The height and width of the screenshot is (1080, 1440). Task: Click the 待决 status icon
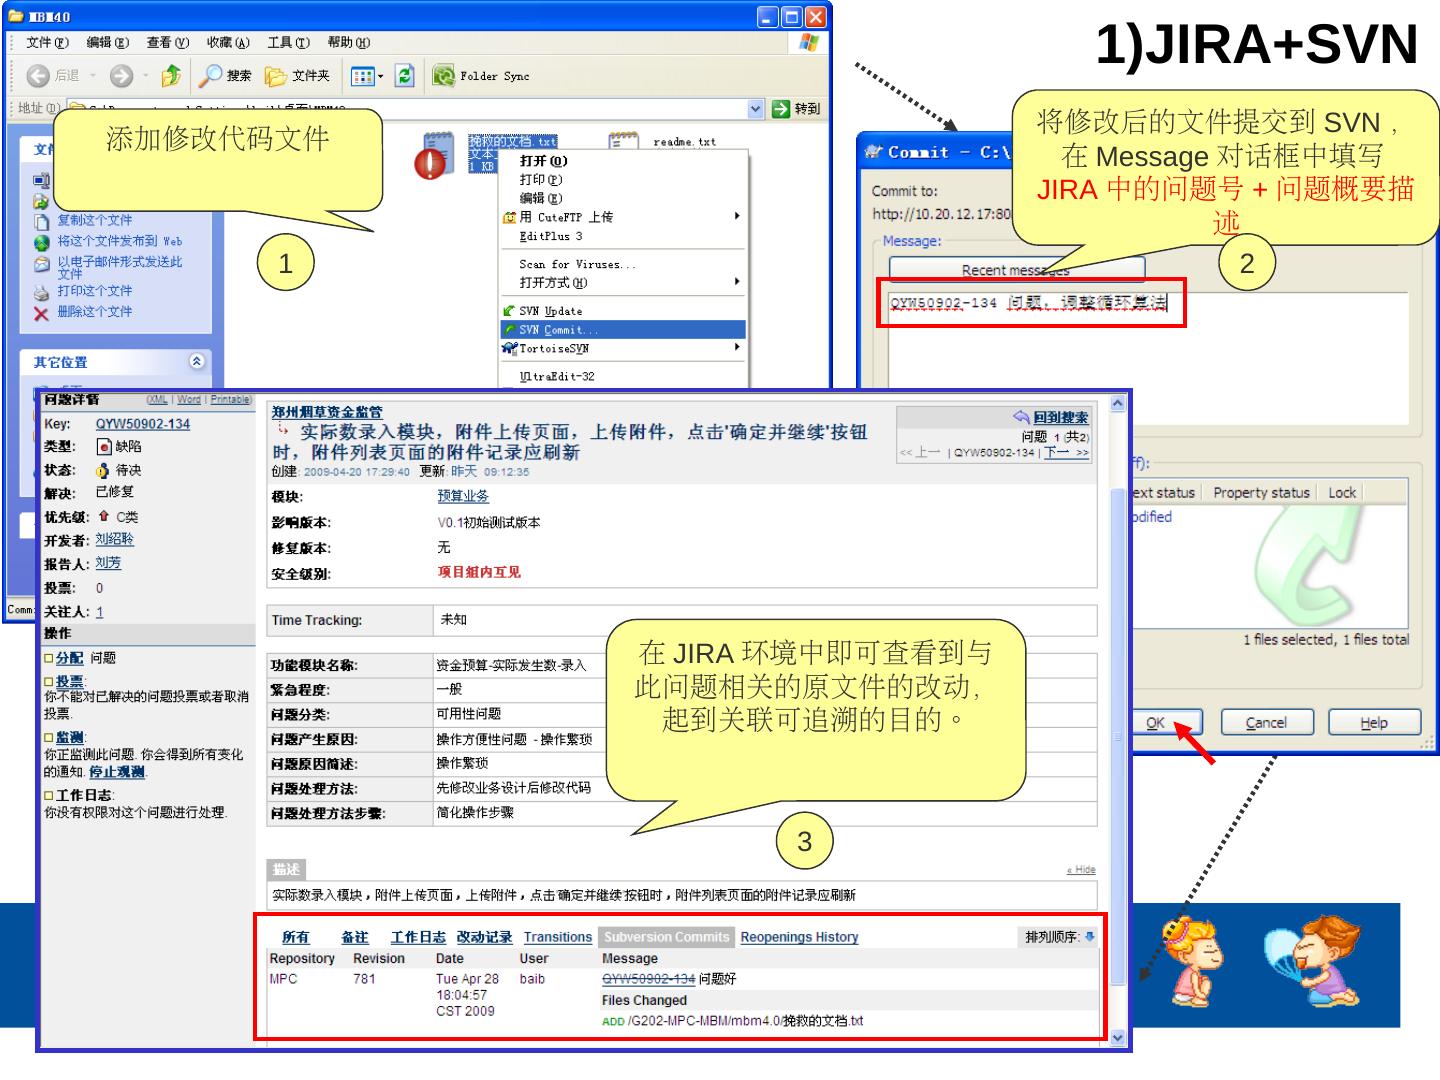[x=103, y=470]
